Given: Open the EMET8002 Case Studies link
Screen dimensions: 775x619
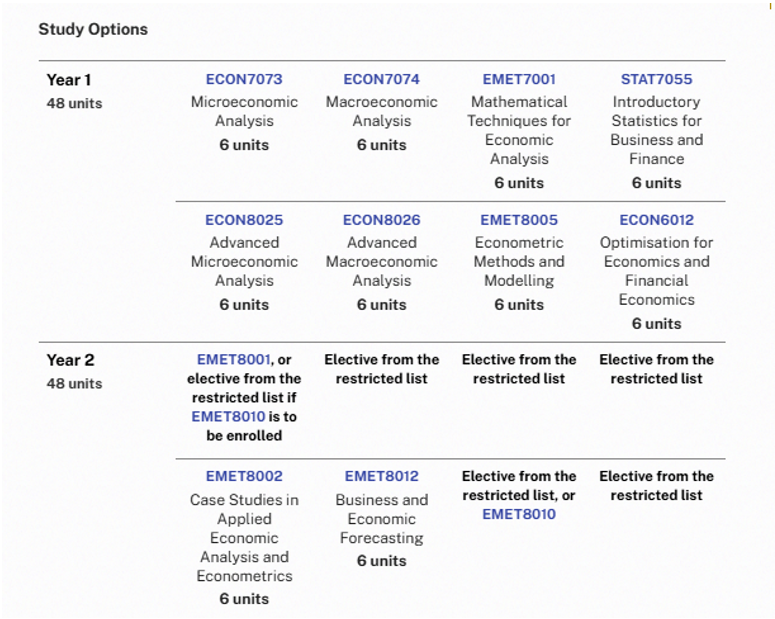Looking at the screenshot, I should click(244, 476).
